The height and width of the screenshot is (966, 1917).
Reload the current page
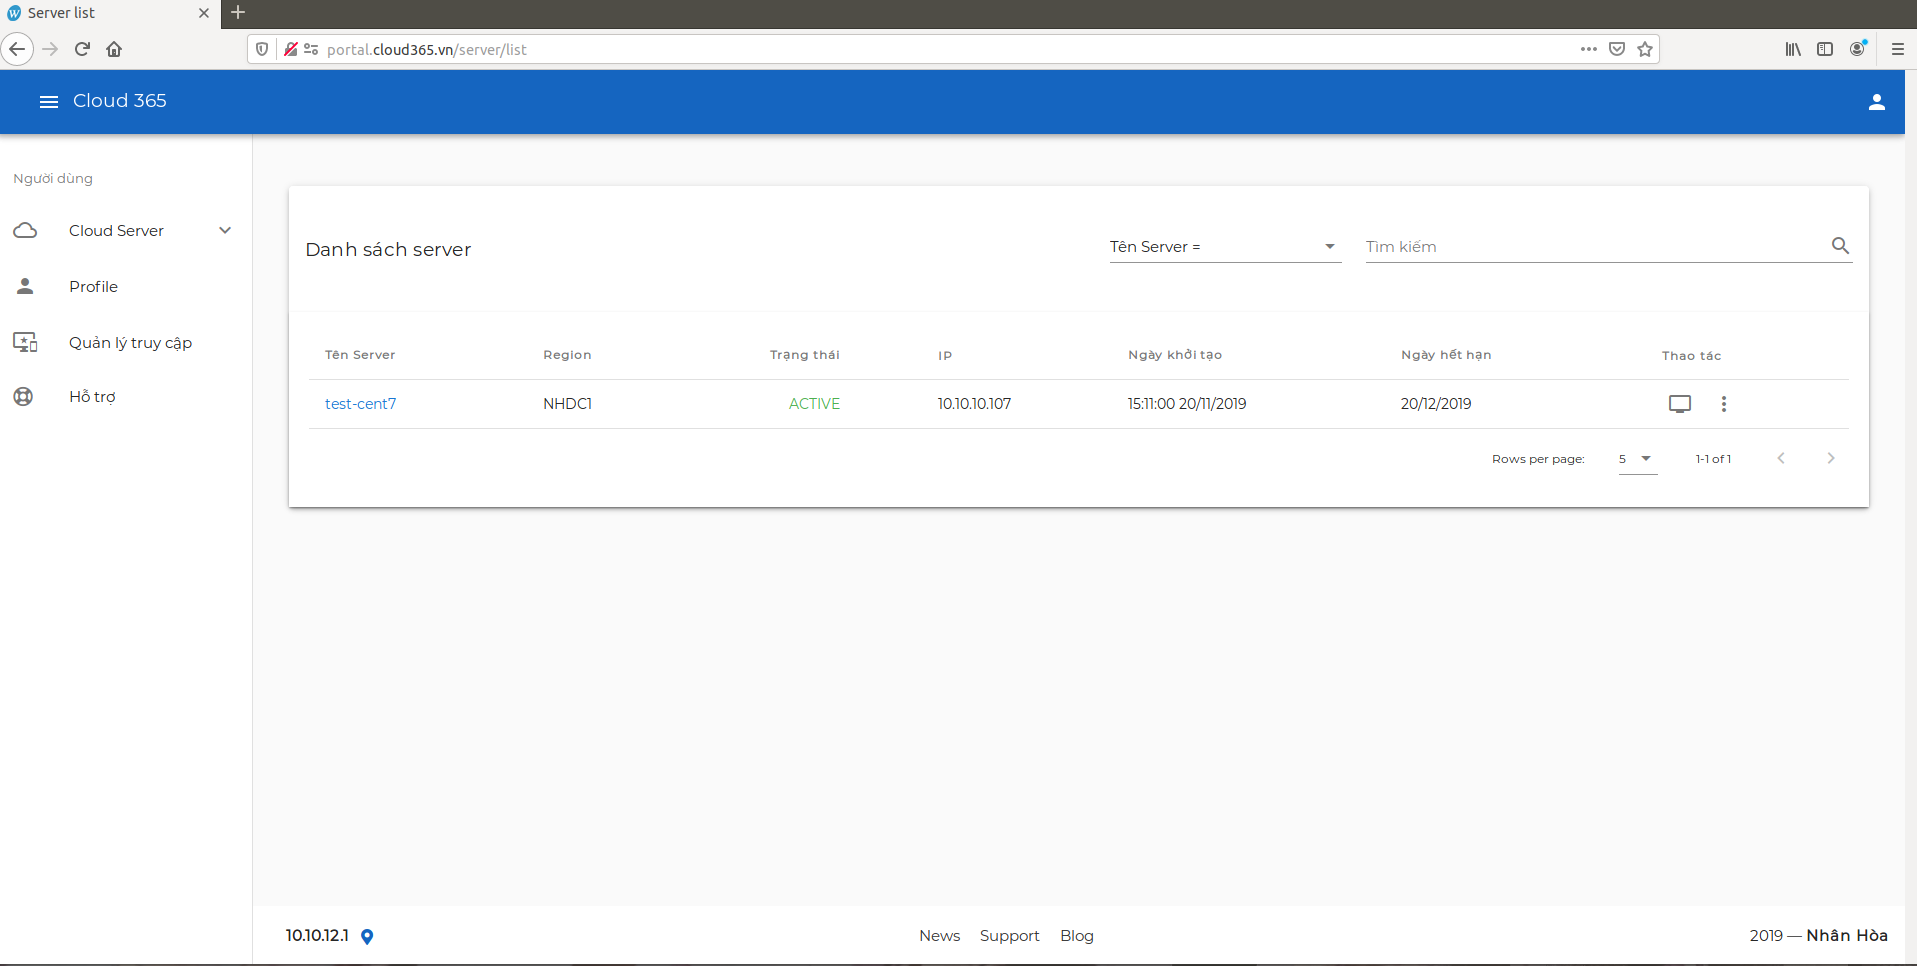point(82,49)
